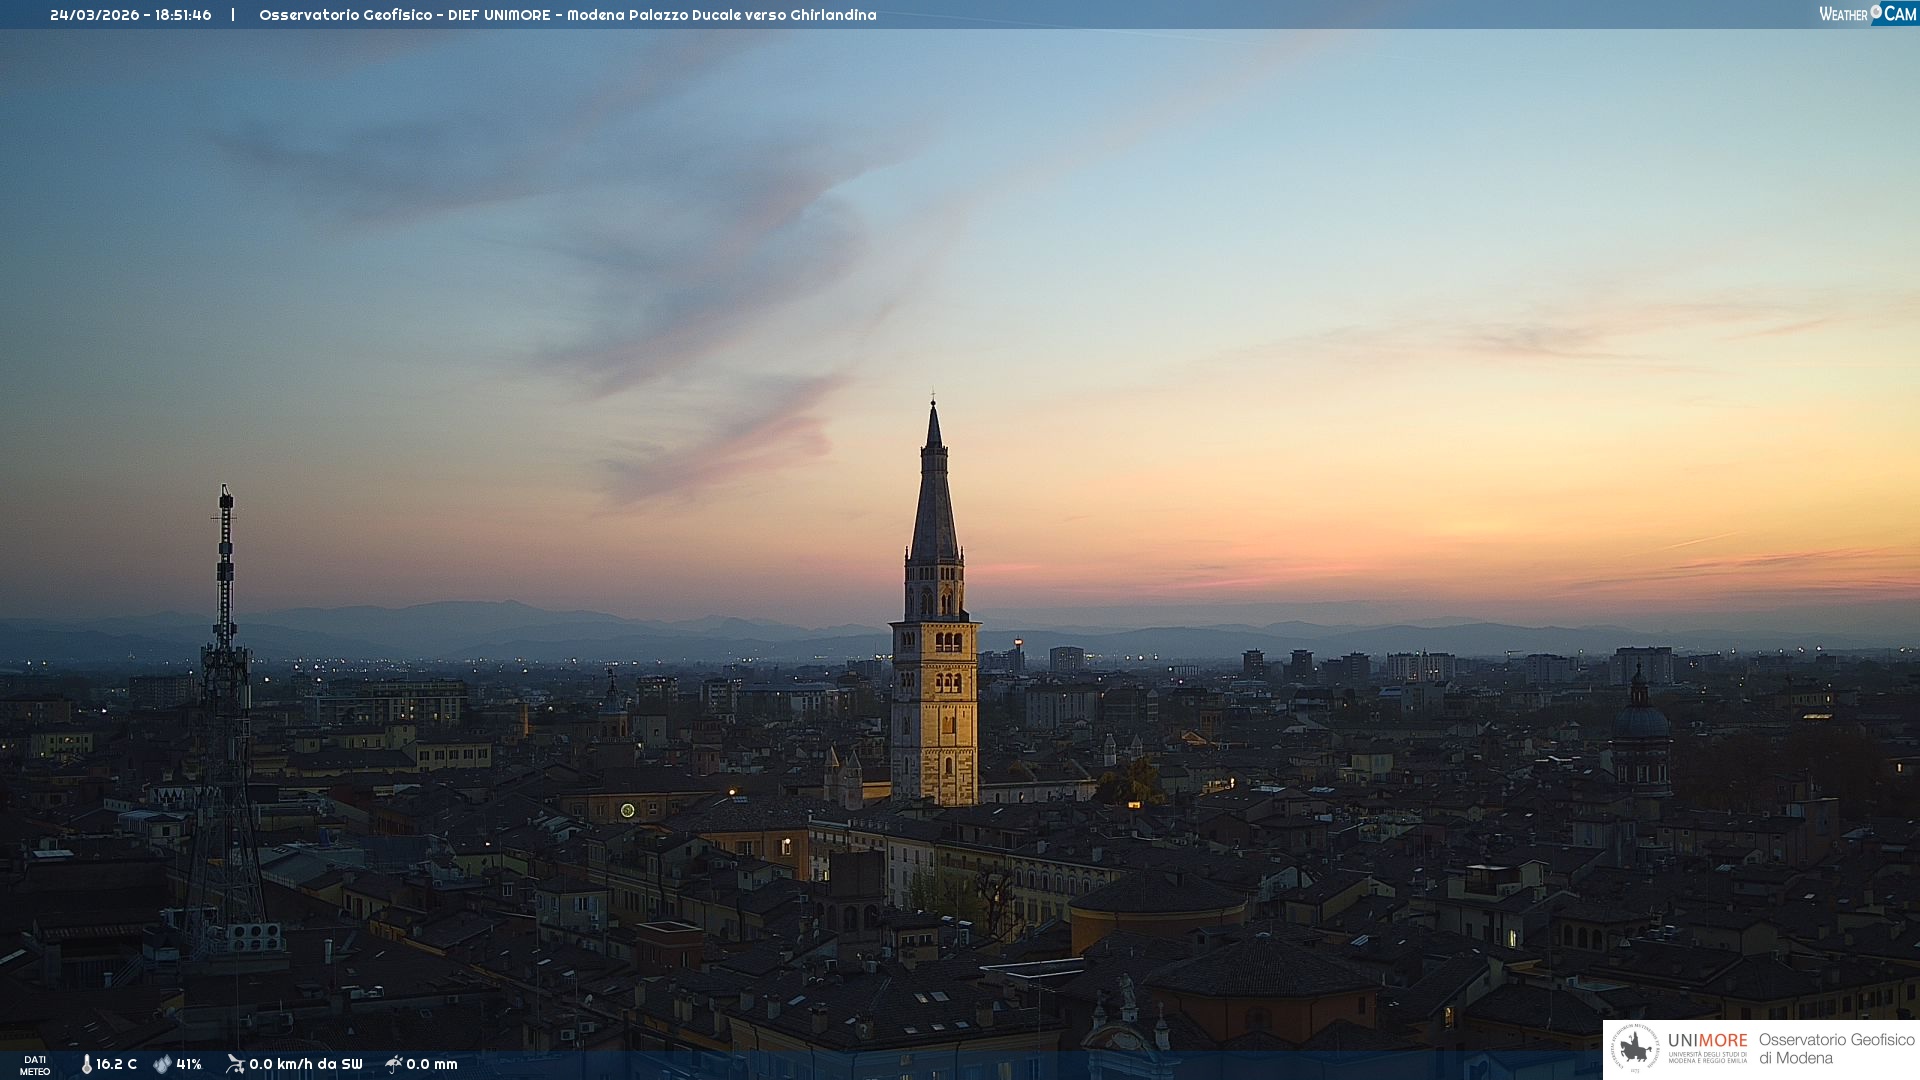Click the humidity water drops icon
The width and height of the screenshot is (1920, 1080).
162,1065
